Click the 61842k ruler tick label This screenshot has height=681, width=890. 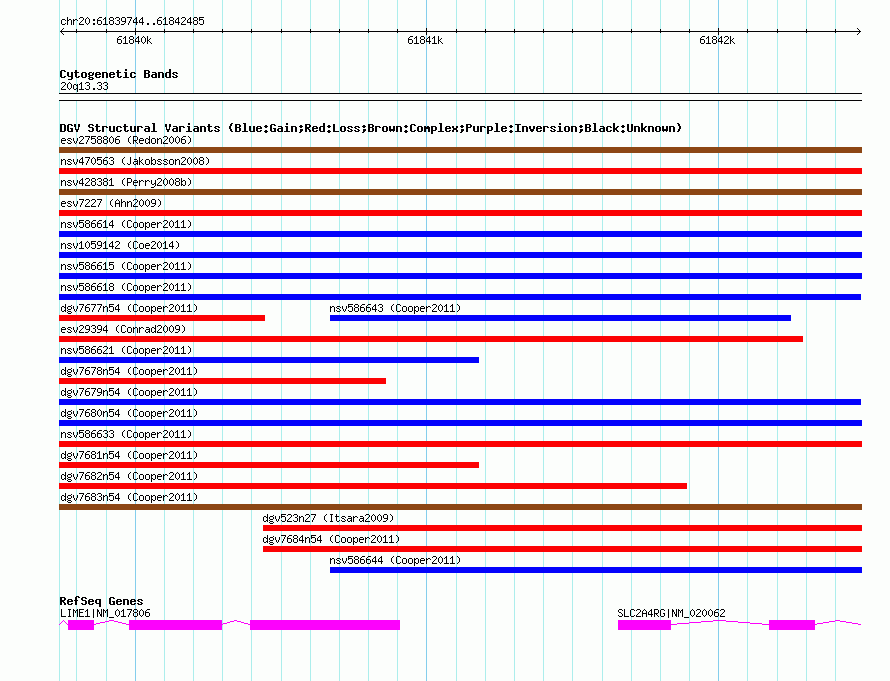[x=717, y=40]
